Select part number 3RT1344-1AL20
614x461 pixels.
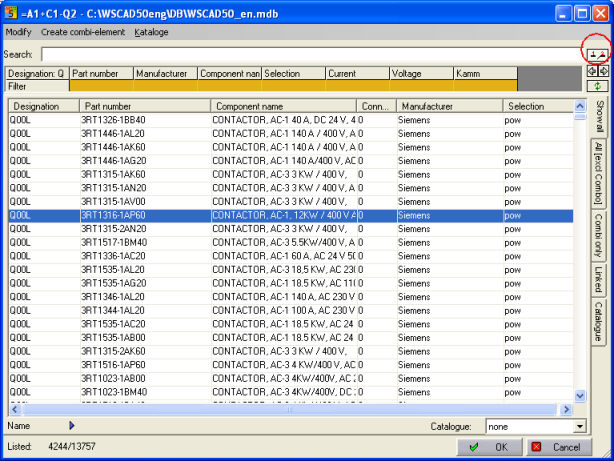pos(113,310)
